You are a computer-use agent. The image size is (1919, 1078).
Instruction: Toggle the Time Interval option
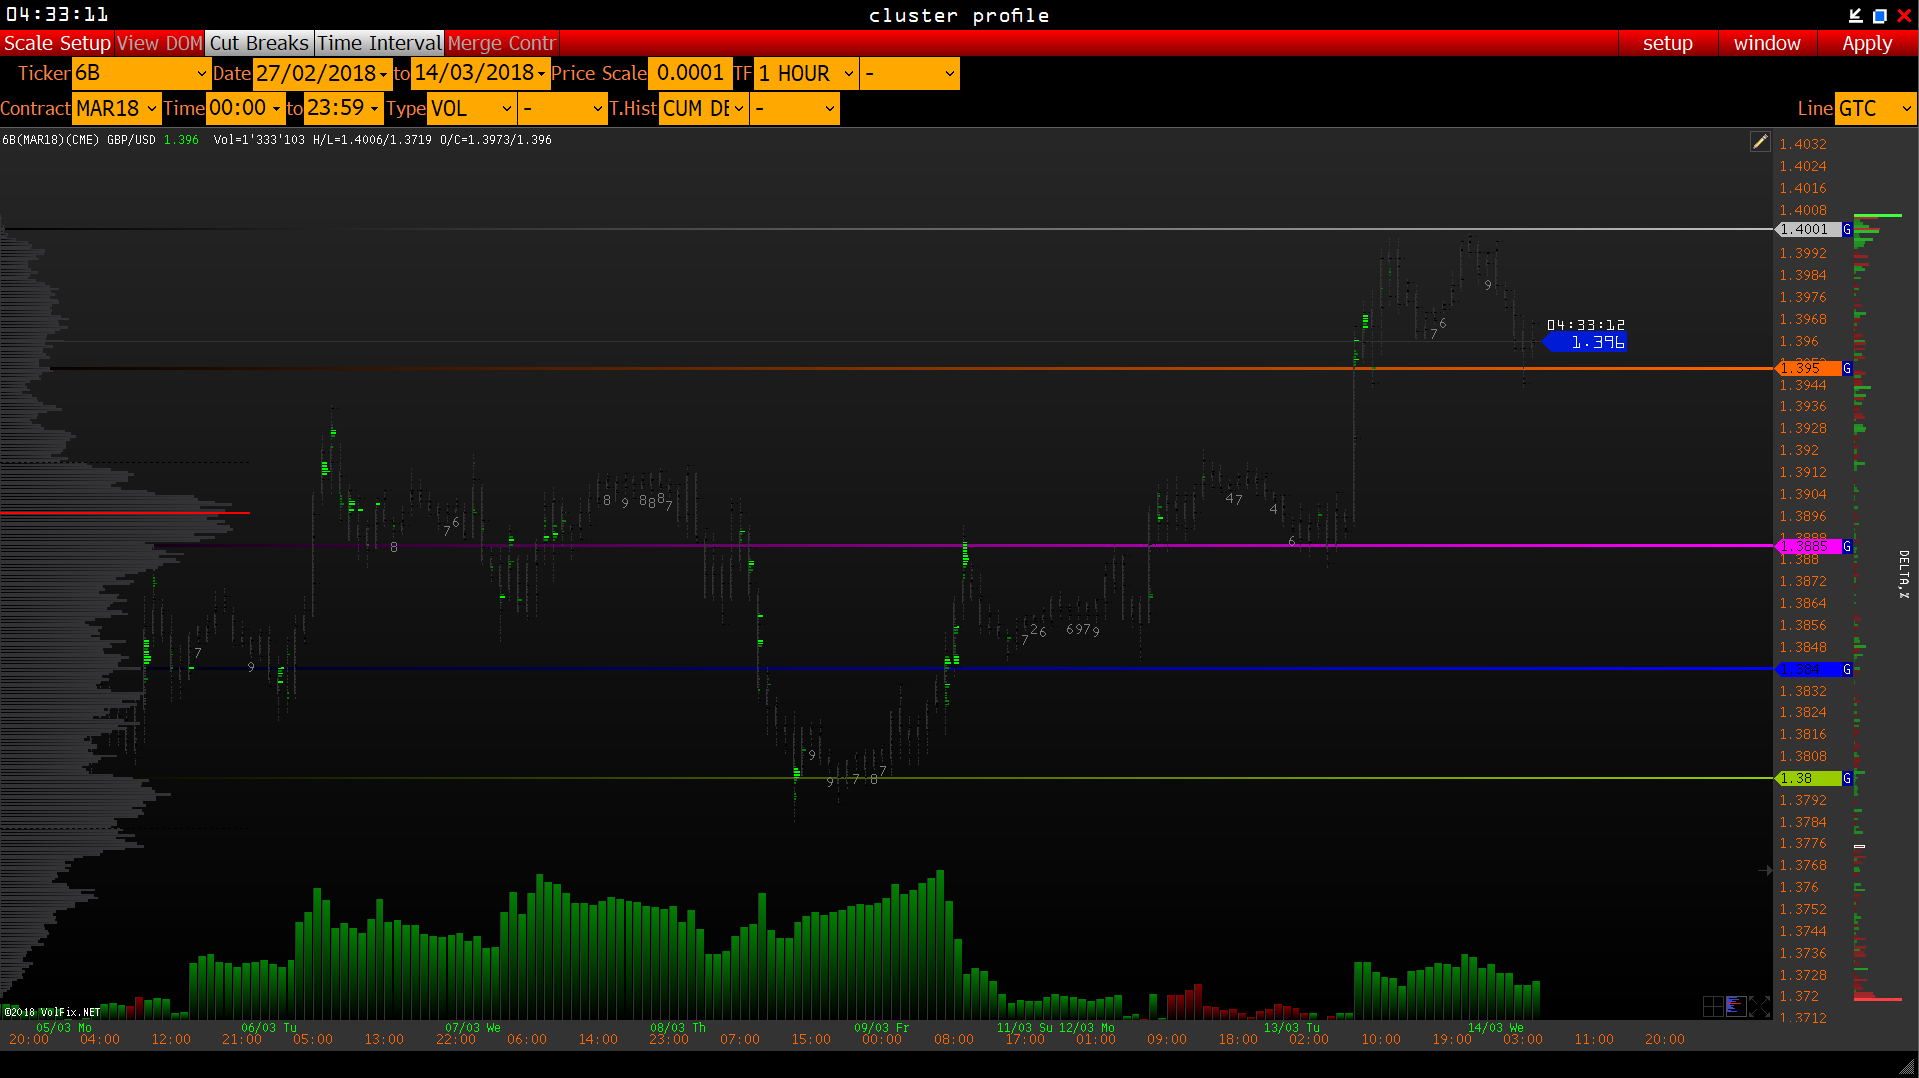pyautogui.click(x=379, y=43)
